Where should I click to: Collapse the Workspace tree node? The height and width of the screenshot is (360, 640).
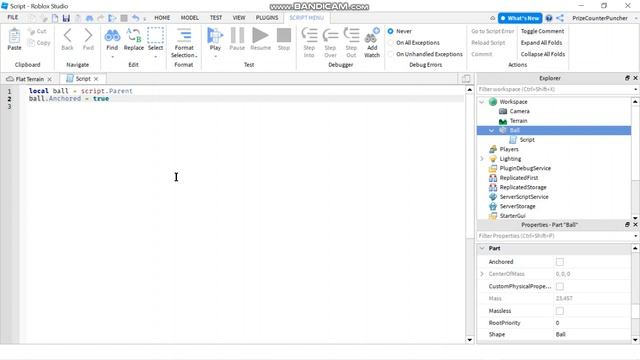coord(482,102)
